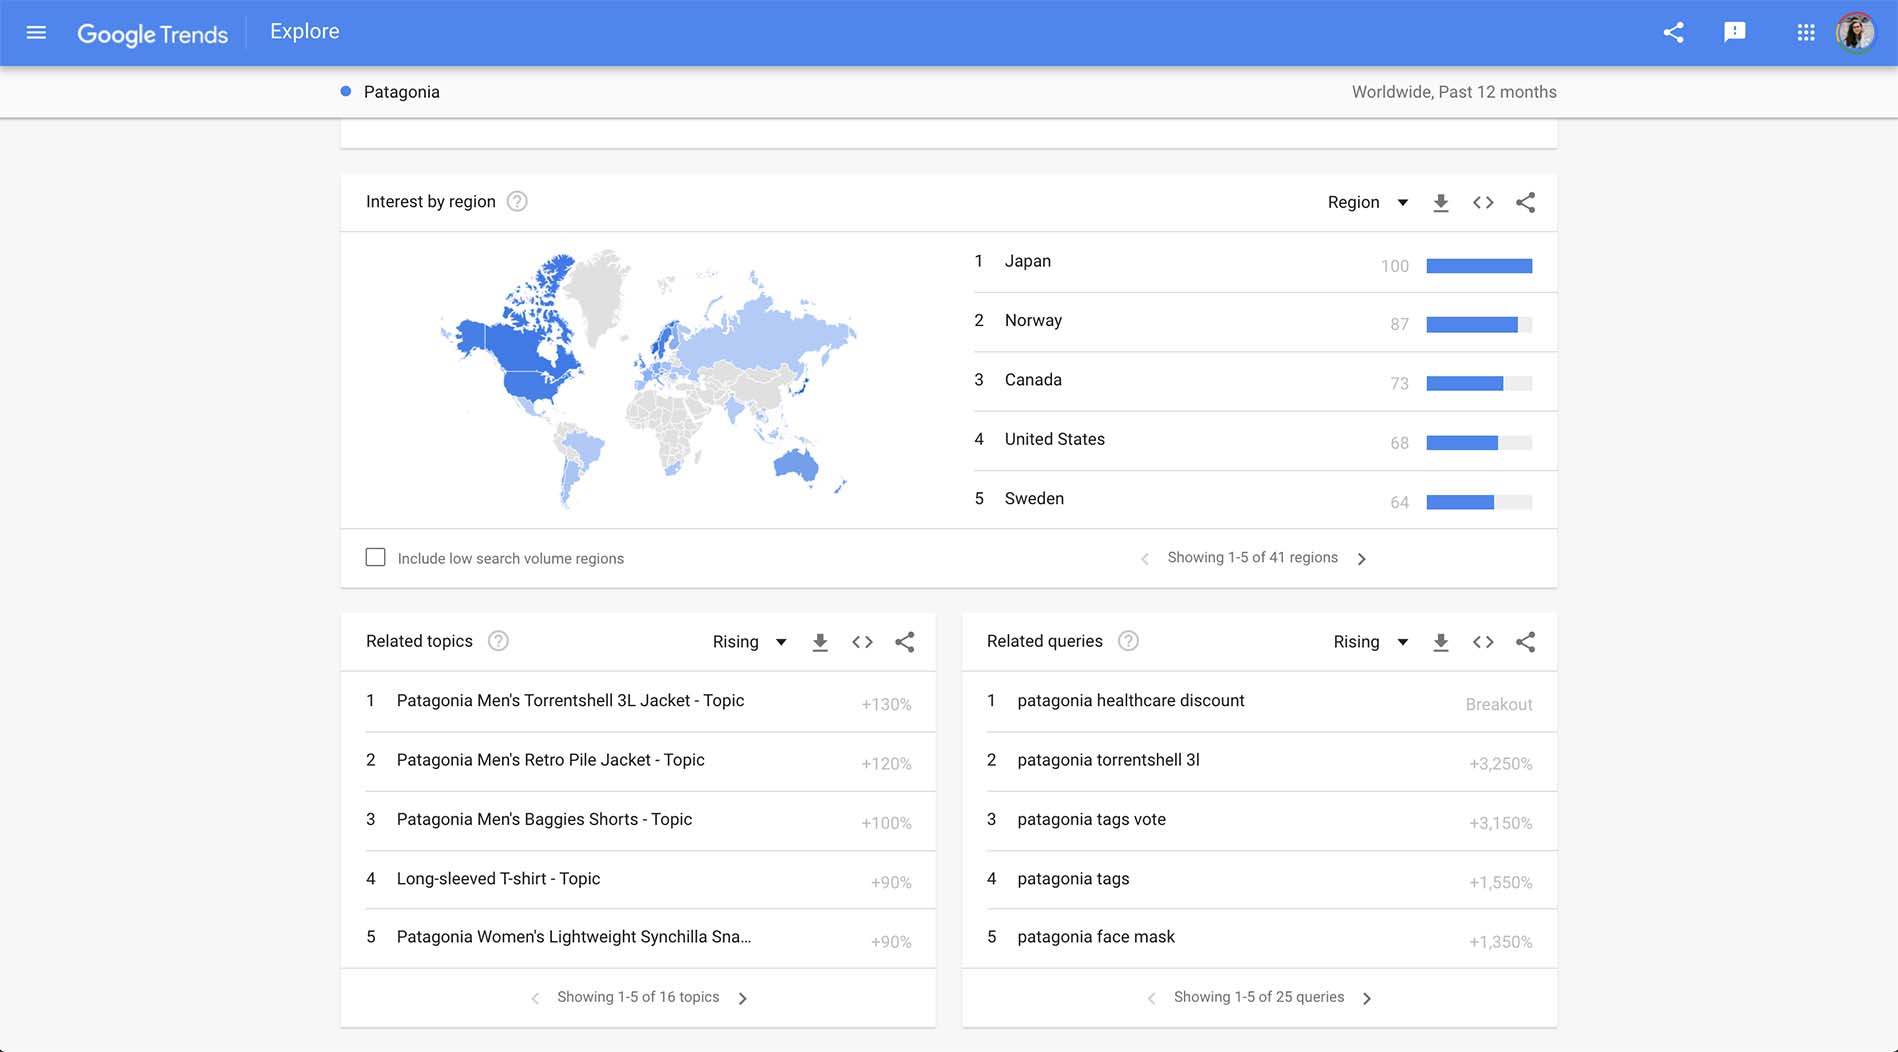Embed the Interest by region widget
Viewport: 1898px width, 1052px height.
1483,203
